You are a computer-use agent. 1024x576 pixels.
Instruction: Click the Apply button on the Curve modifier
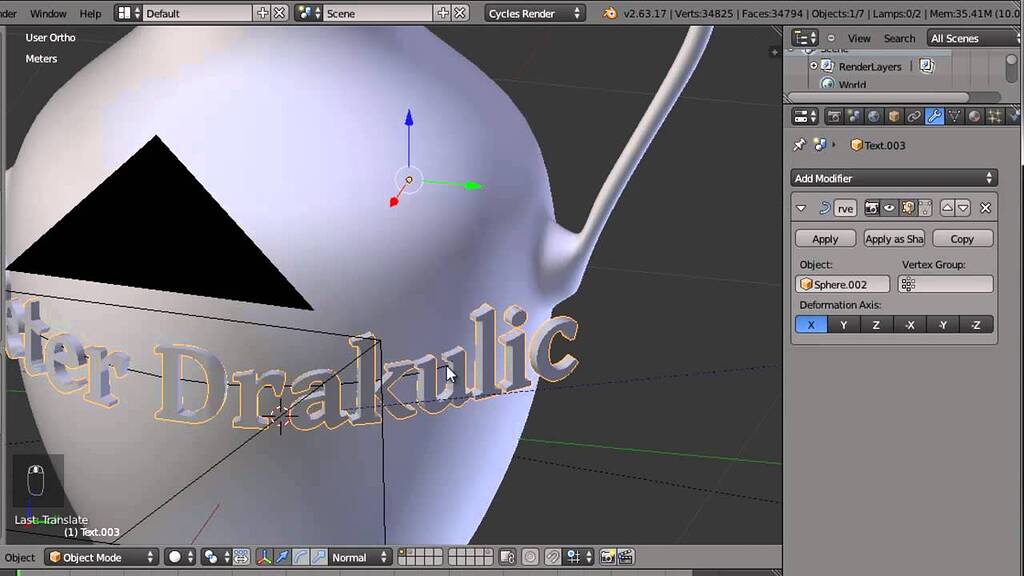pyautogui.click(x=824, y=238)
